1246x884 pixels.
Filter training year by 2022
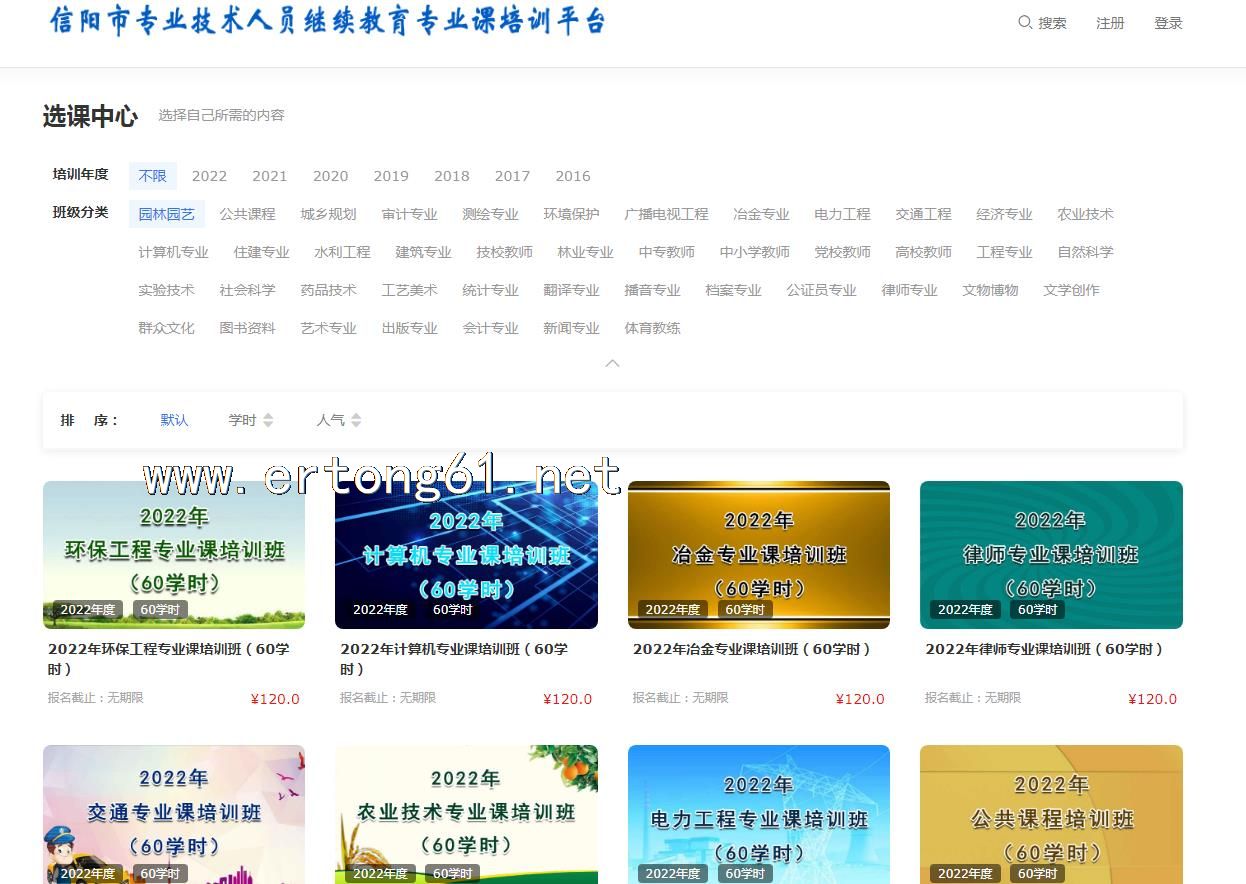pos(209,176)
